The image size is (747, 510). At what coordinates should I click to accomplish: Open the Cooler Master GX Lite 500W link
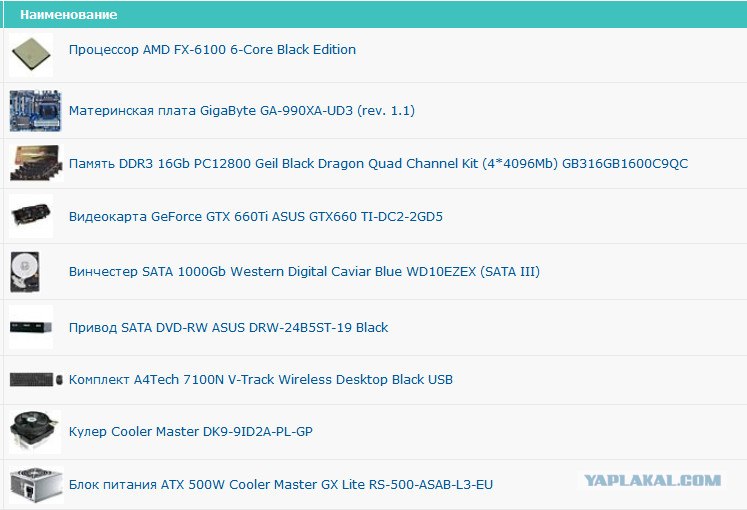click(280, 485)
